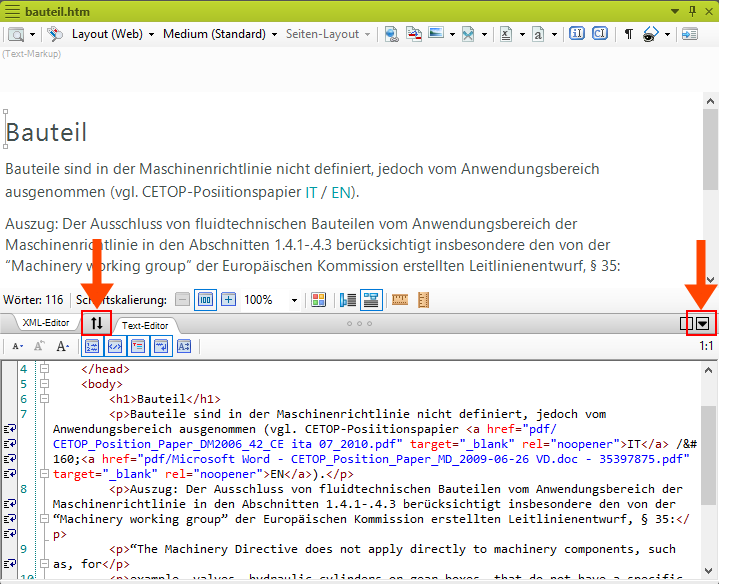Click the IT link in the preview
The image size is (741, 584).
(311, 192)
